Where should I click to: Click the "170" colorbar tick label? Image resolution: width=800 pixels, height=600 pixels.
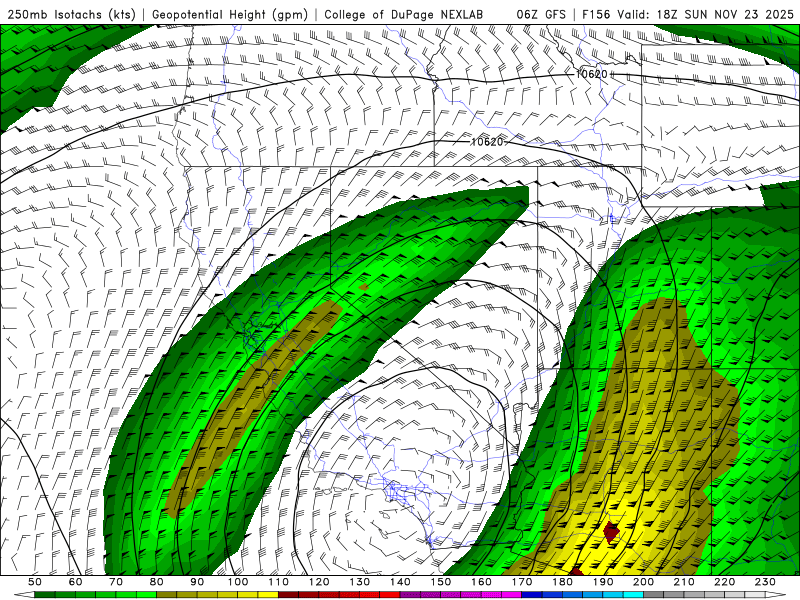pyautogui.click(x=522, y=582)
